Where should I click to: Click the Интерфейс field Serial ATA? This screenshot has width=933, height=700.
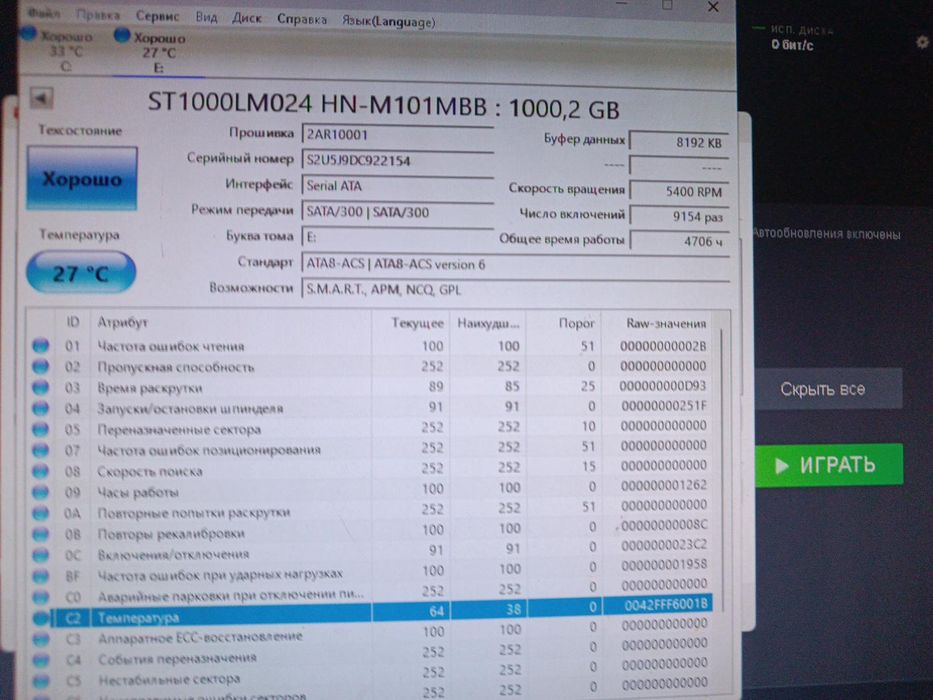[397, 186]
